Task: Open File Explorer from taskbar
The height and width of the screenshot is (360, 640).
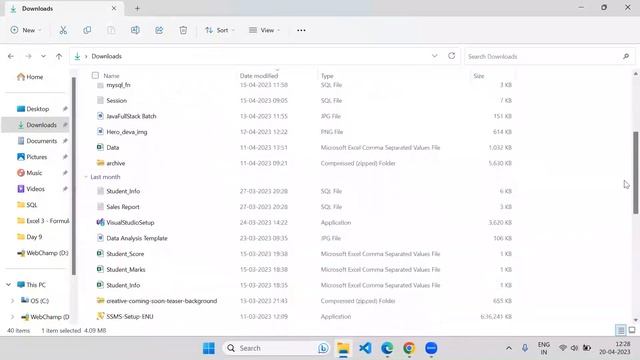Action: click(343, 348)
